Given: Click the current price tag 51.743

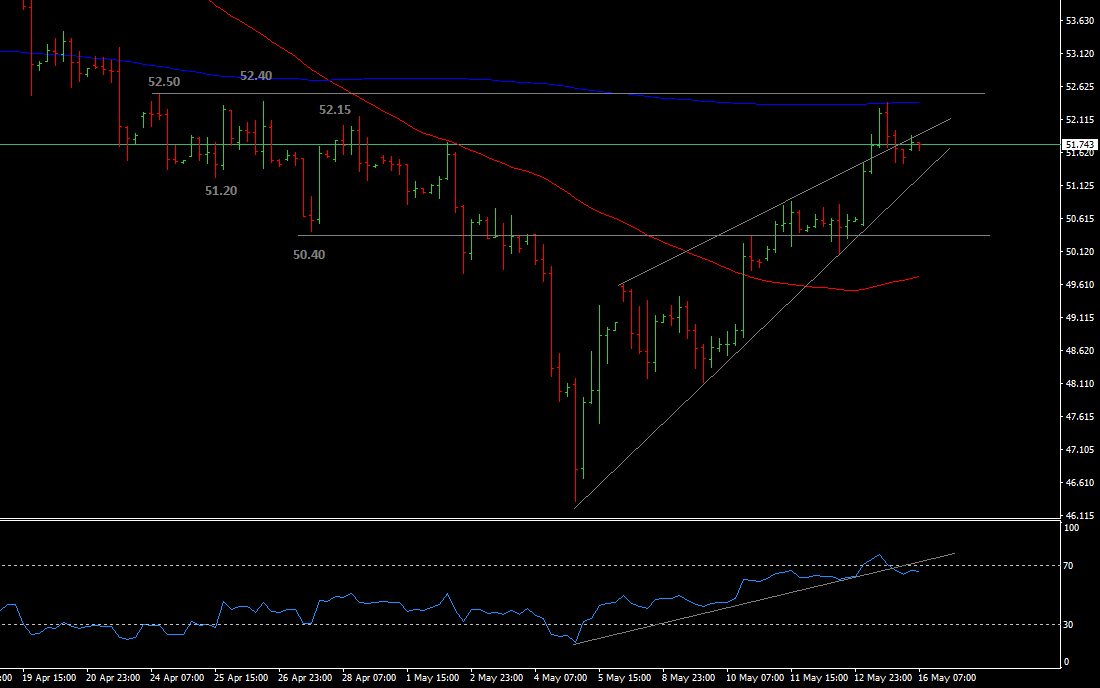Looking at the screenshot, I should pyautogui.click(x=1079, y=145).
